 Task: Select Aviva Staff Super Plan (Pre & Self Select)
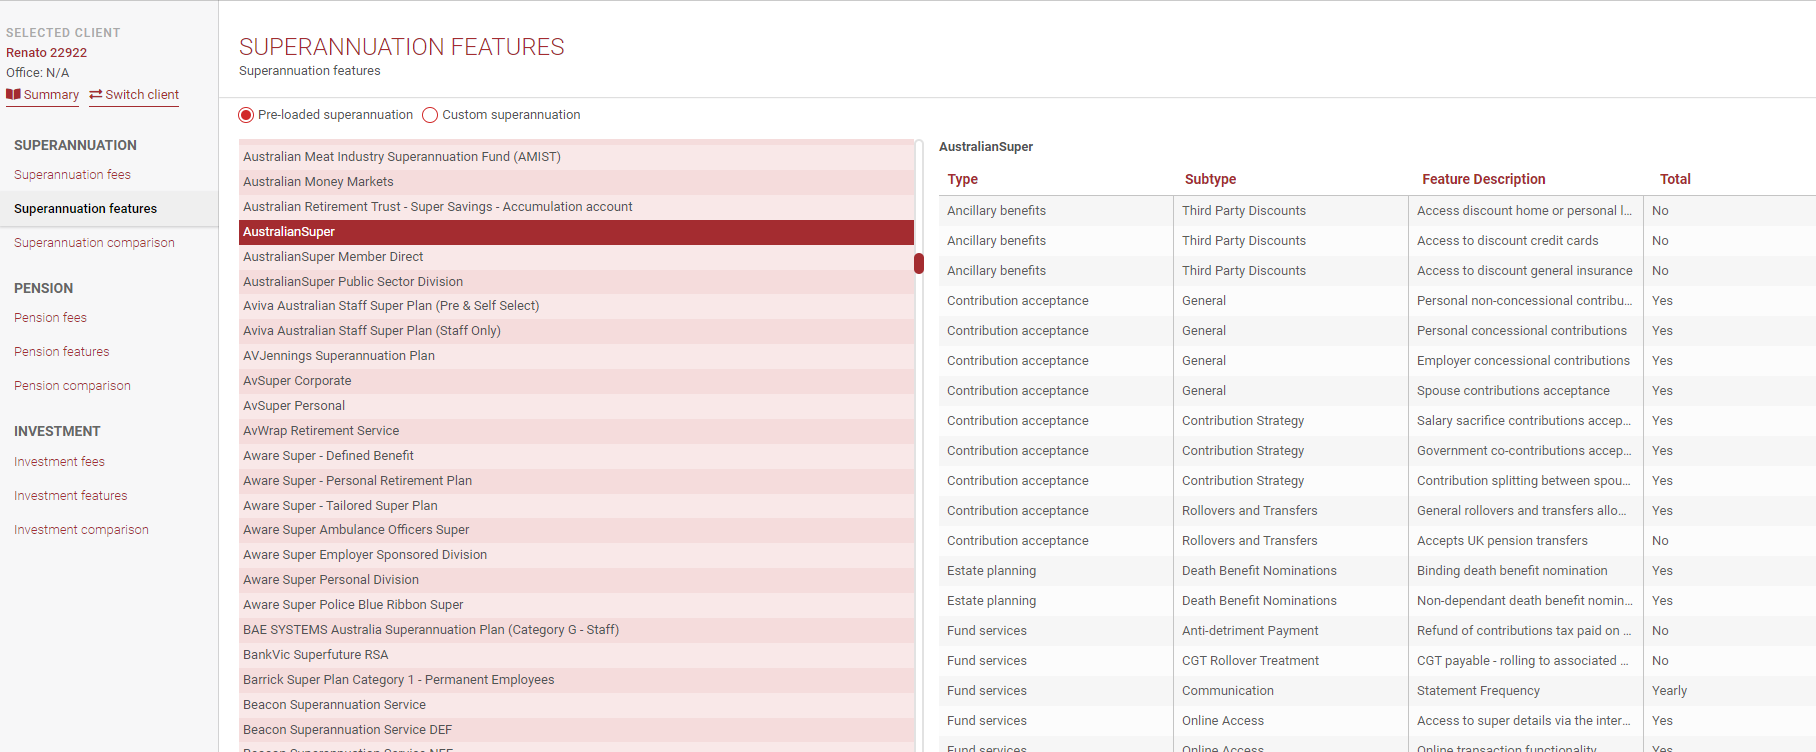(x=576, y=306)
